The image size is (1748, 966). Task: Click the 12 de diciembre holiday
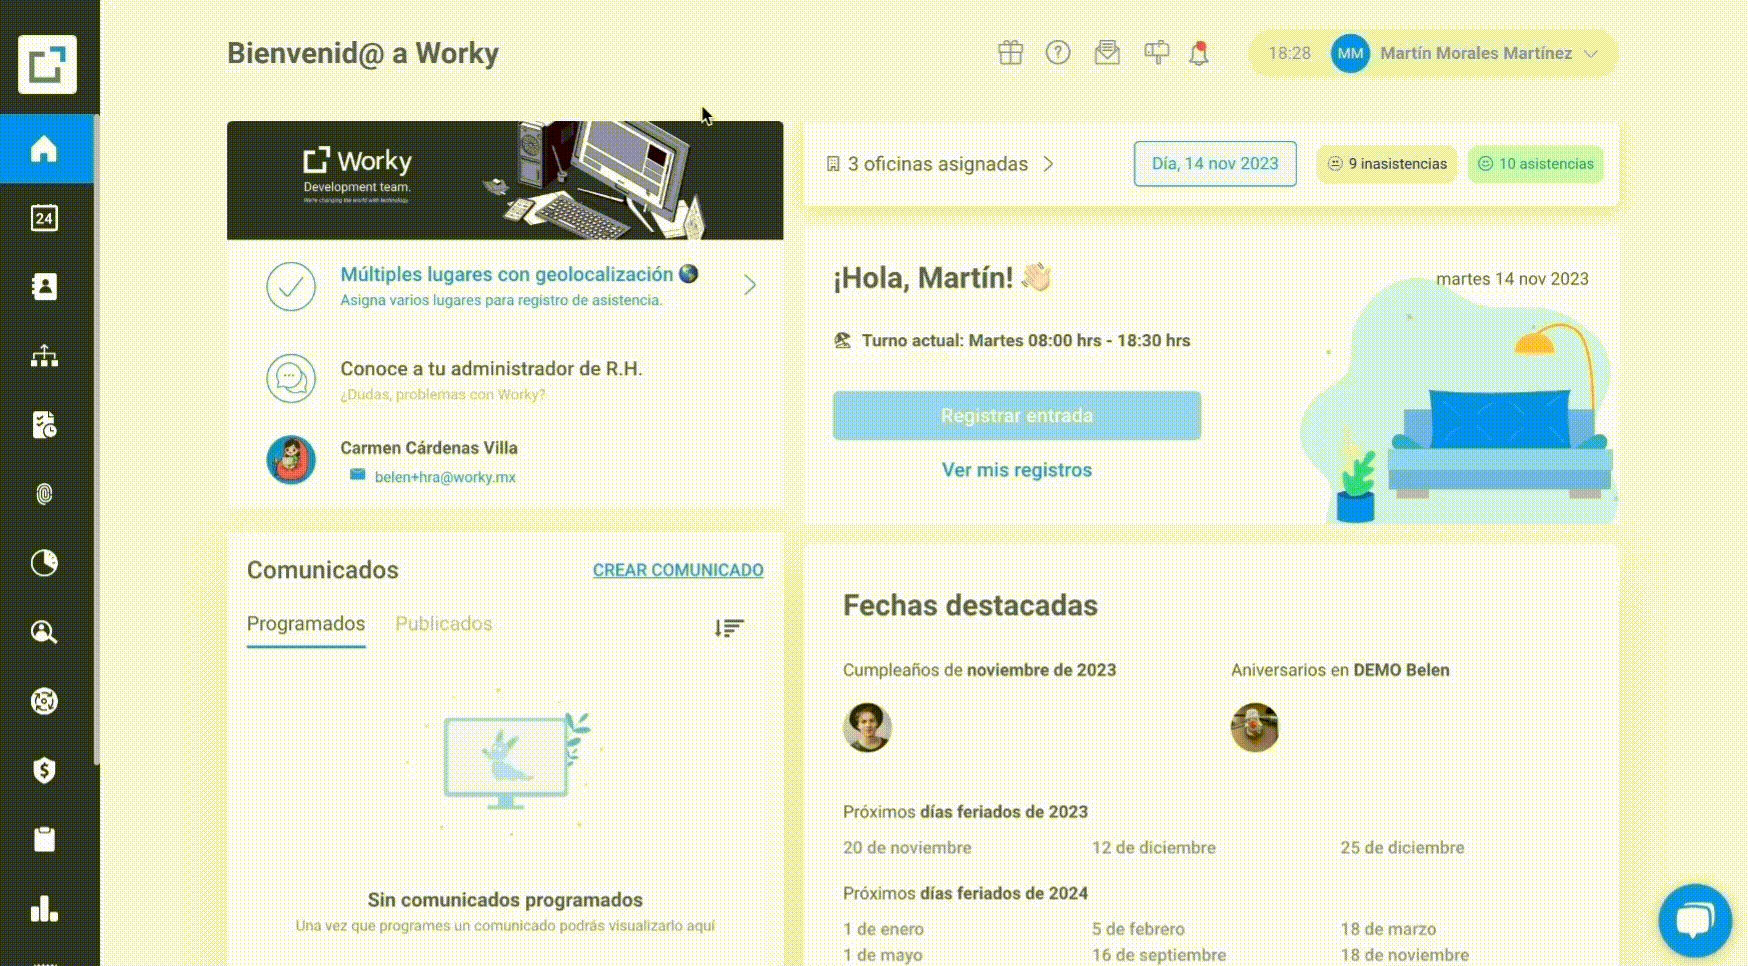pyautogui.click(x=1154, y=848)
